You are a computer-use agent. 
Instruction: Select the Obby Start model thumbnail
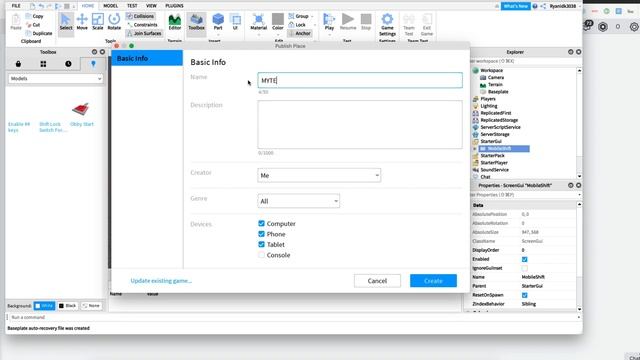(81, 109)
